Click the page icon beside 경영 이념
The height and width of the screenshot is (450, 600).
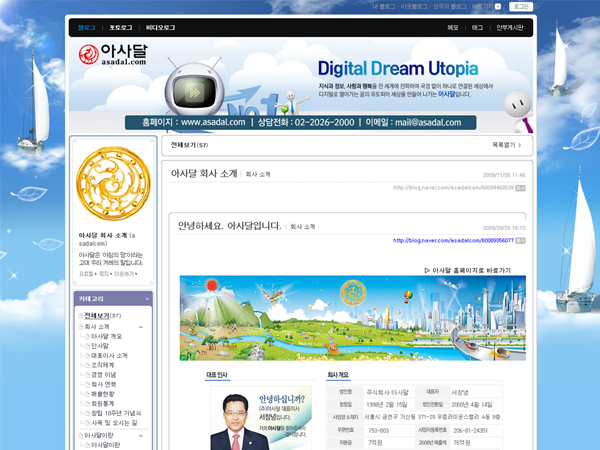click(x=88, y=375)
